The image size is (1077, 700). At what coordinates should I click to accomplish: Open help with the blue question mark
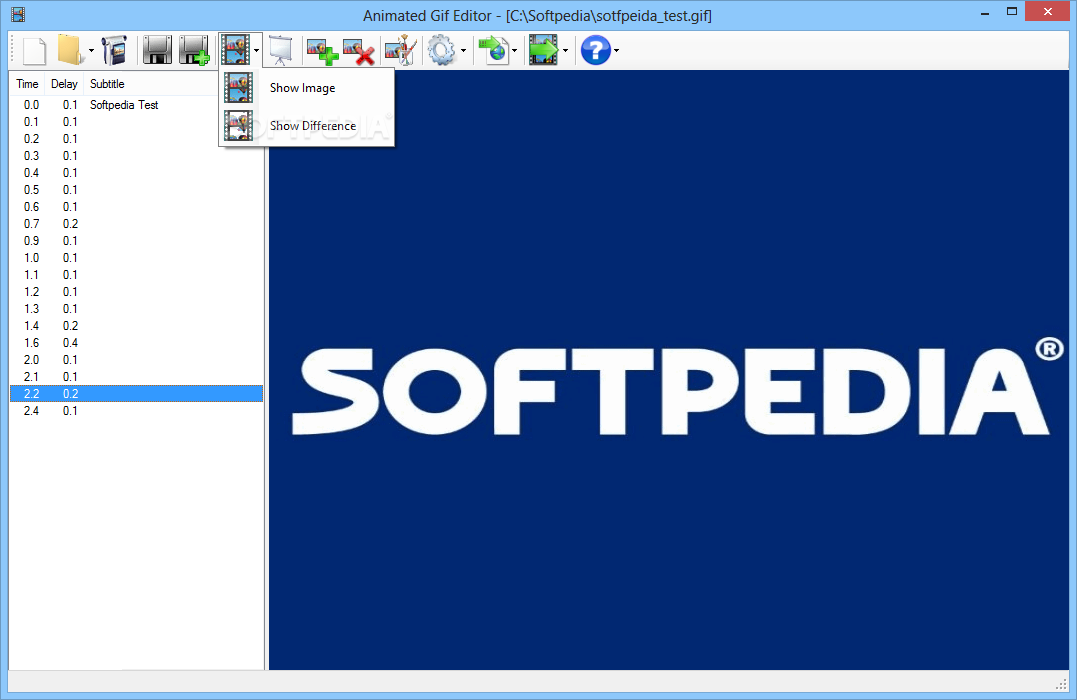596,50
